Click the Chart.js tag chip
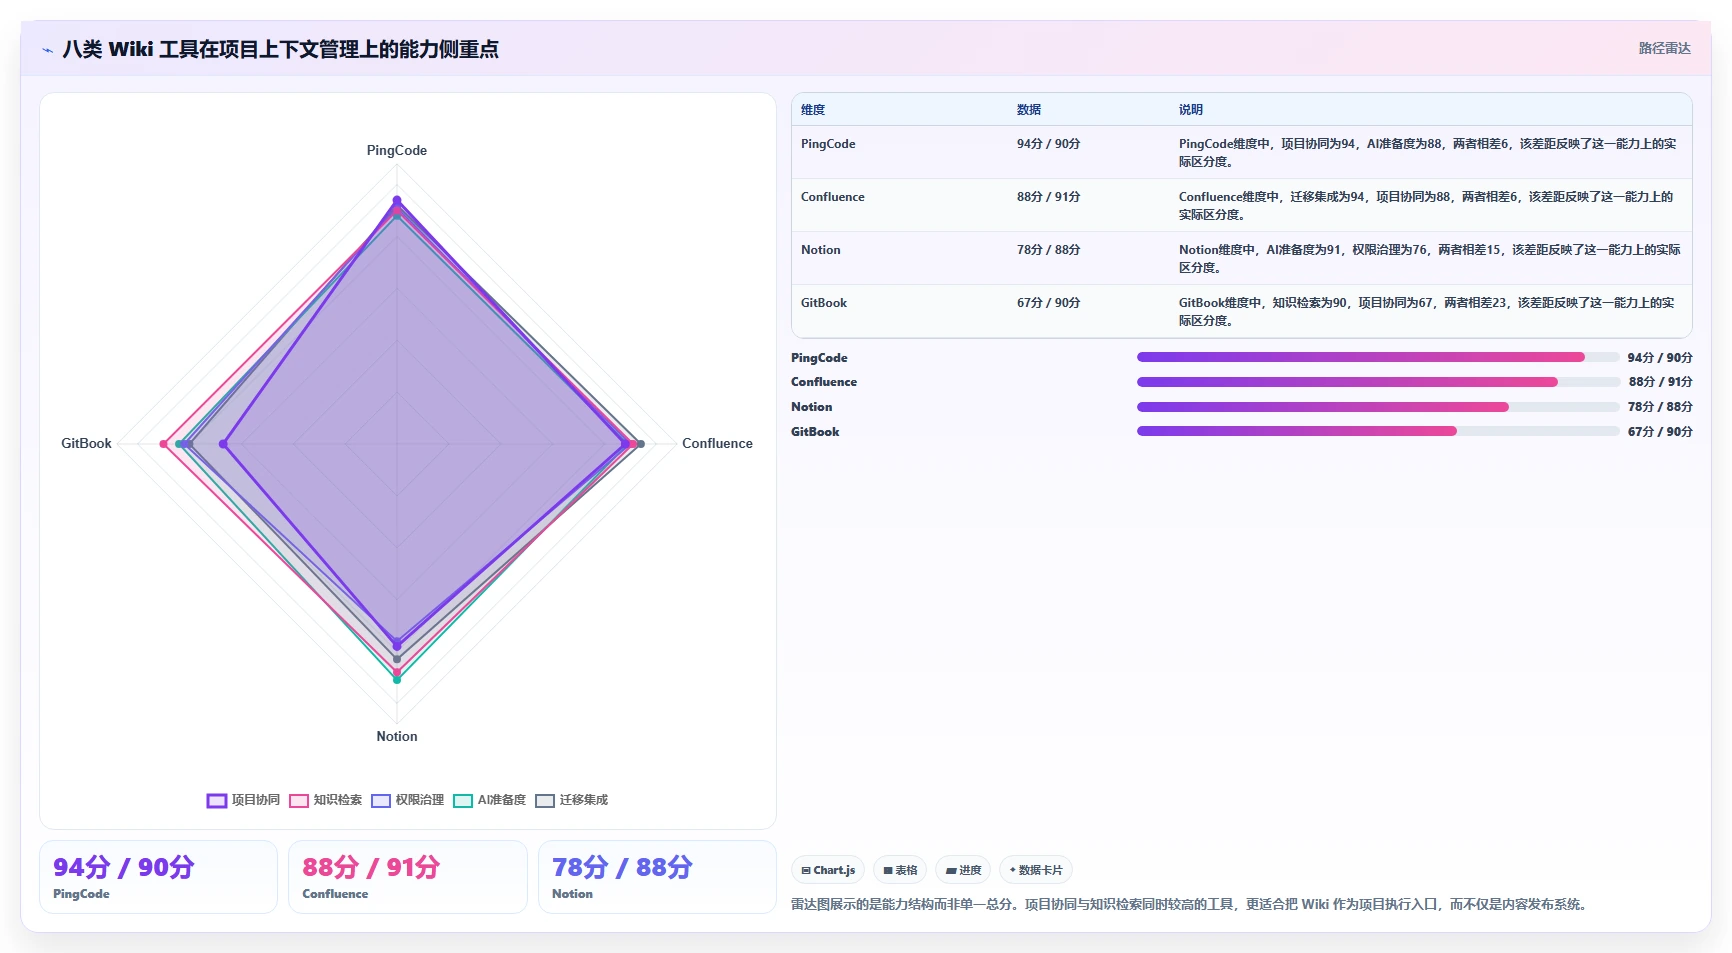 [x=828, y=870]
